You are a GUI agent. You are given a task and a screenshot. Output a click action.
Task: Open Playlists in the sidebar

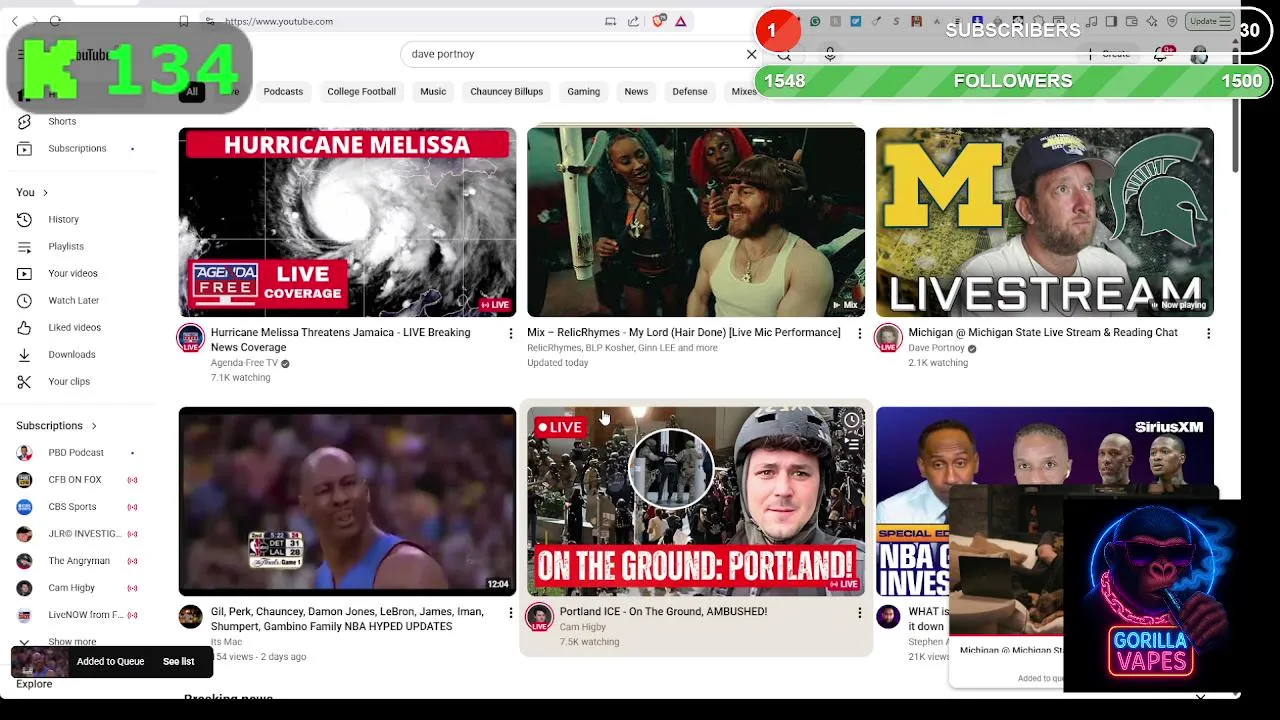pyautogui.click(x=66, y=246)
